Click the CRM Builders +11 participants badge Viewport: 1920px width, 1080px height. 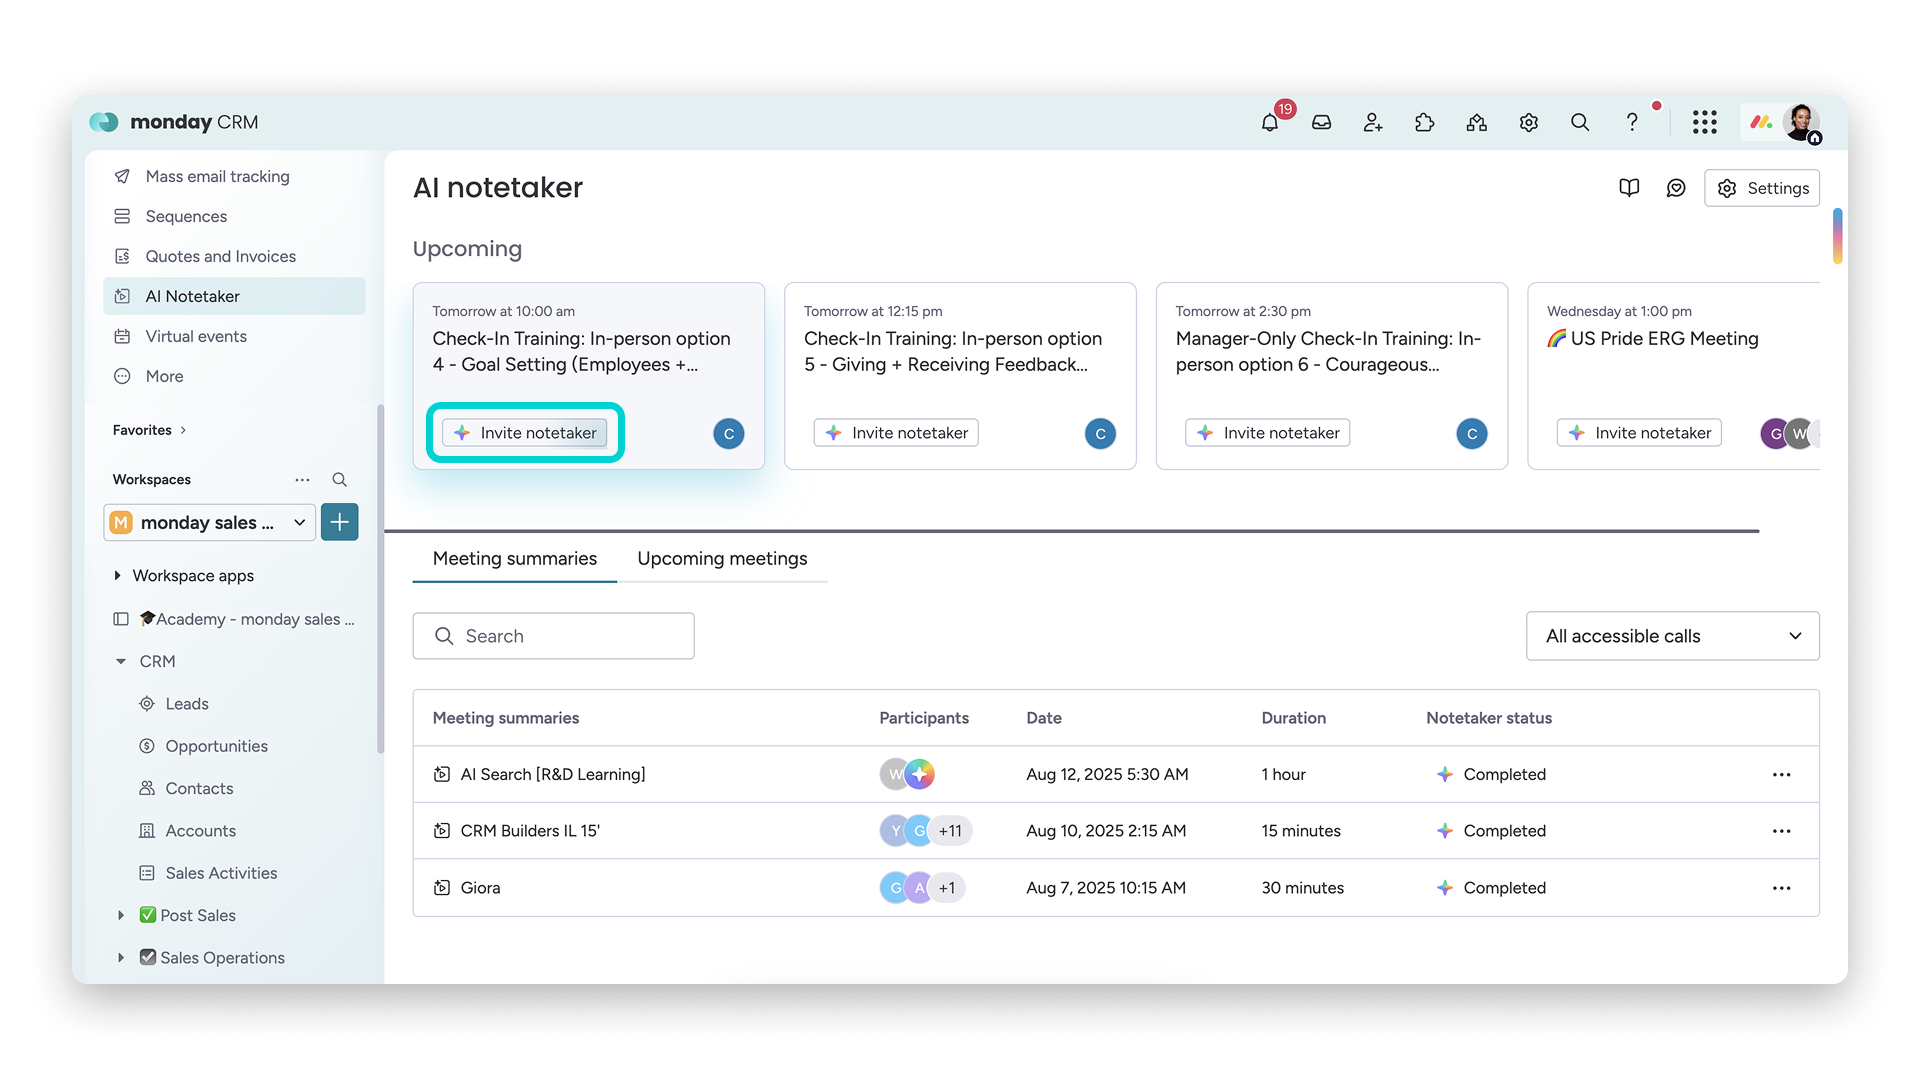coord(950,831)
